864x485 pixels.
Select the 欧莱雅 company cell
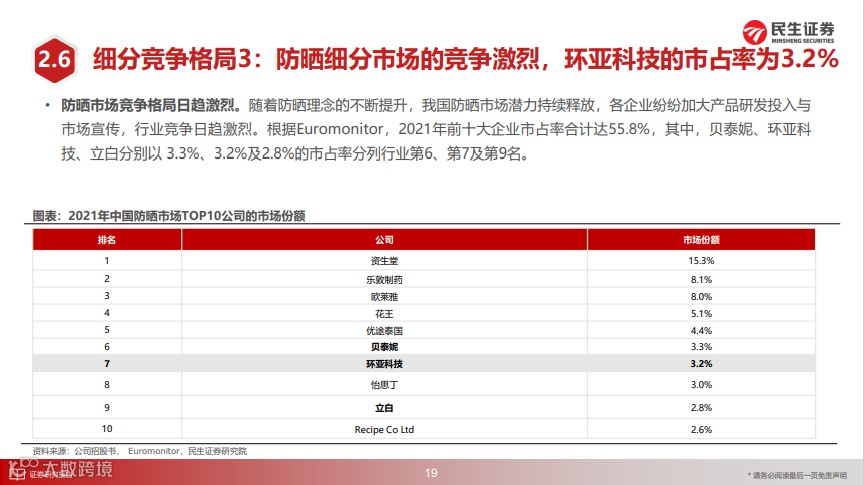pyautogui.click(x=384, y=297)
